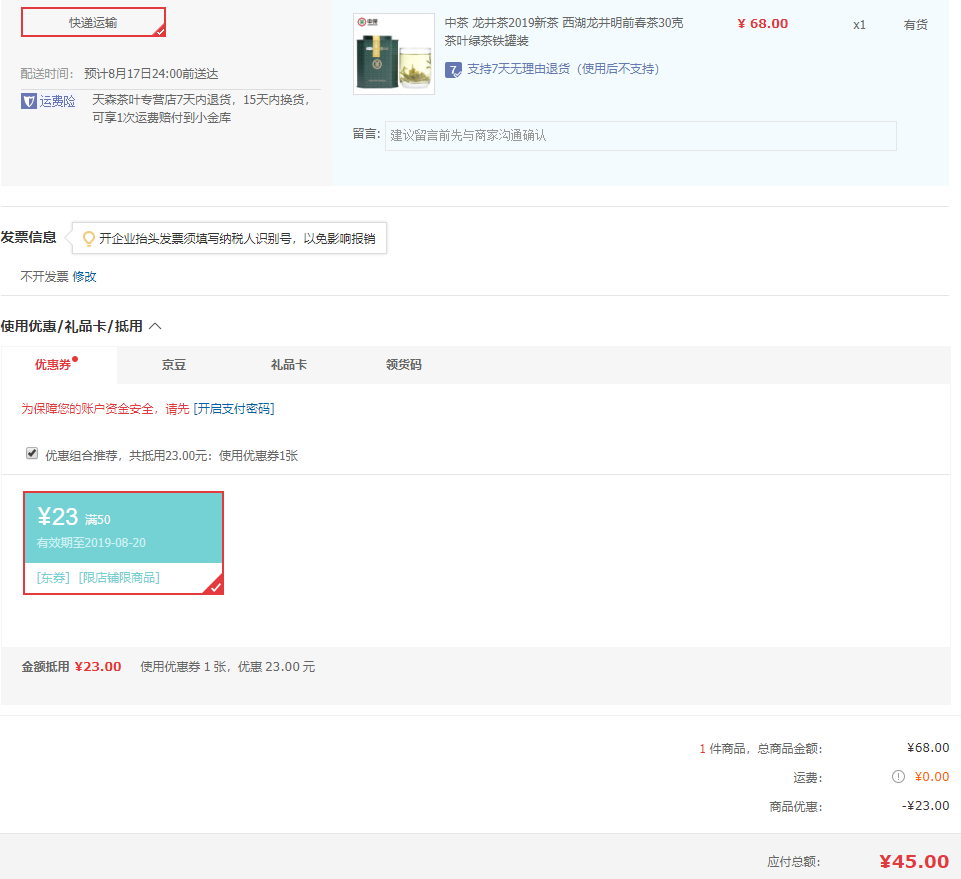Click the 运费 ¥0.00 value
The height and width of the screenshot is (879, 961).
click(x=932, y=777)
